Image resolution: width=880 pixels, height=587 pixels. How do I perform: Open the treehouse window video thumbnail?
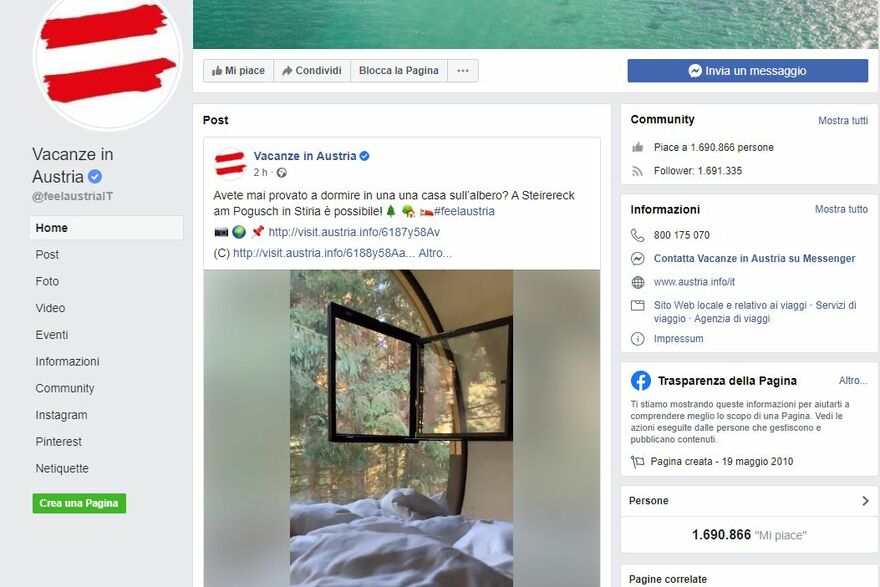pyautogui.click(x=401, y=428)
